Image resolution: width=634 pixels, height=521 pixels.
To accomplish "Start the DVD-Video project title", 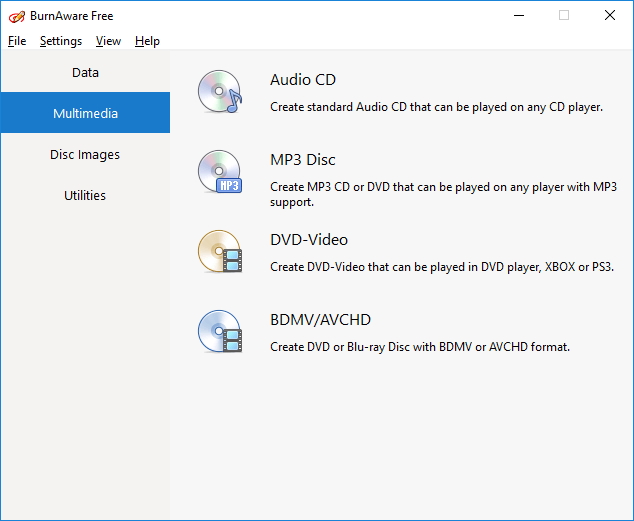I will click(309, 240).
